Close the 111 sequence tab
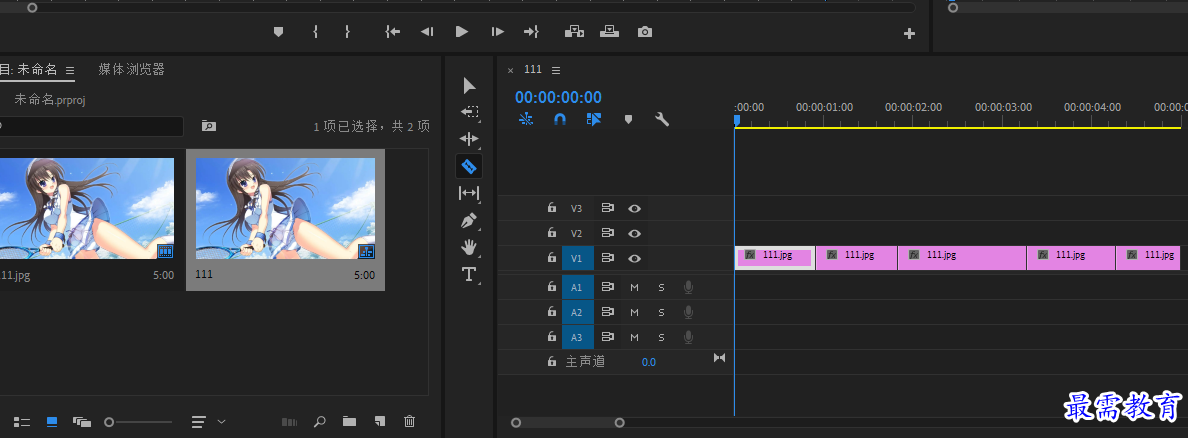 click(x=510, y=70)
